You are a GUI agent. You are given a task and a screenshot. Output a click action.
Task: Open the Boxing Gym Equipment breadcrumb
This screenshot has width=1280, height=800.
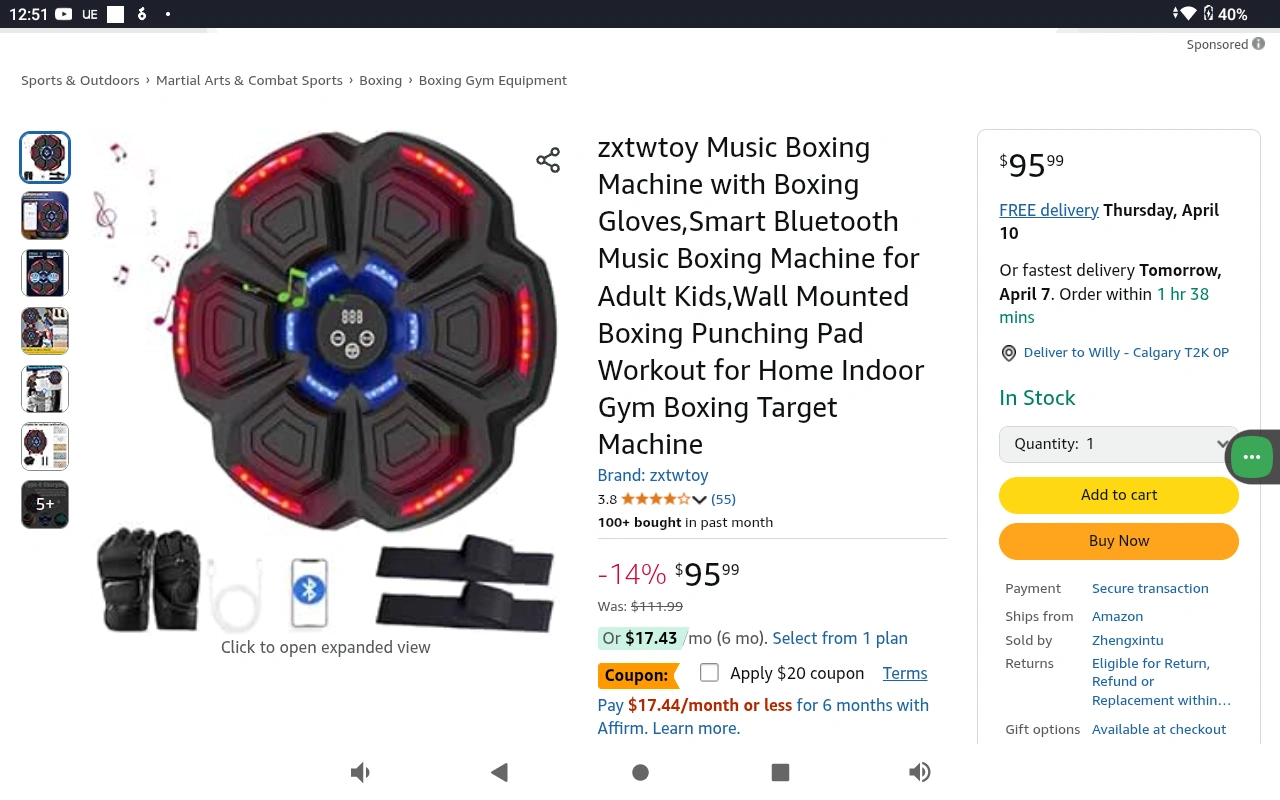492,80
